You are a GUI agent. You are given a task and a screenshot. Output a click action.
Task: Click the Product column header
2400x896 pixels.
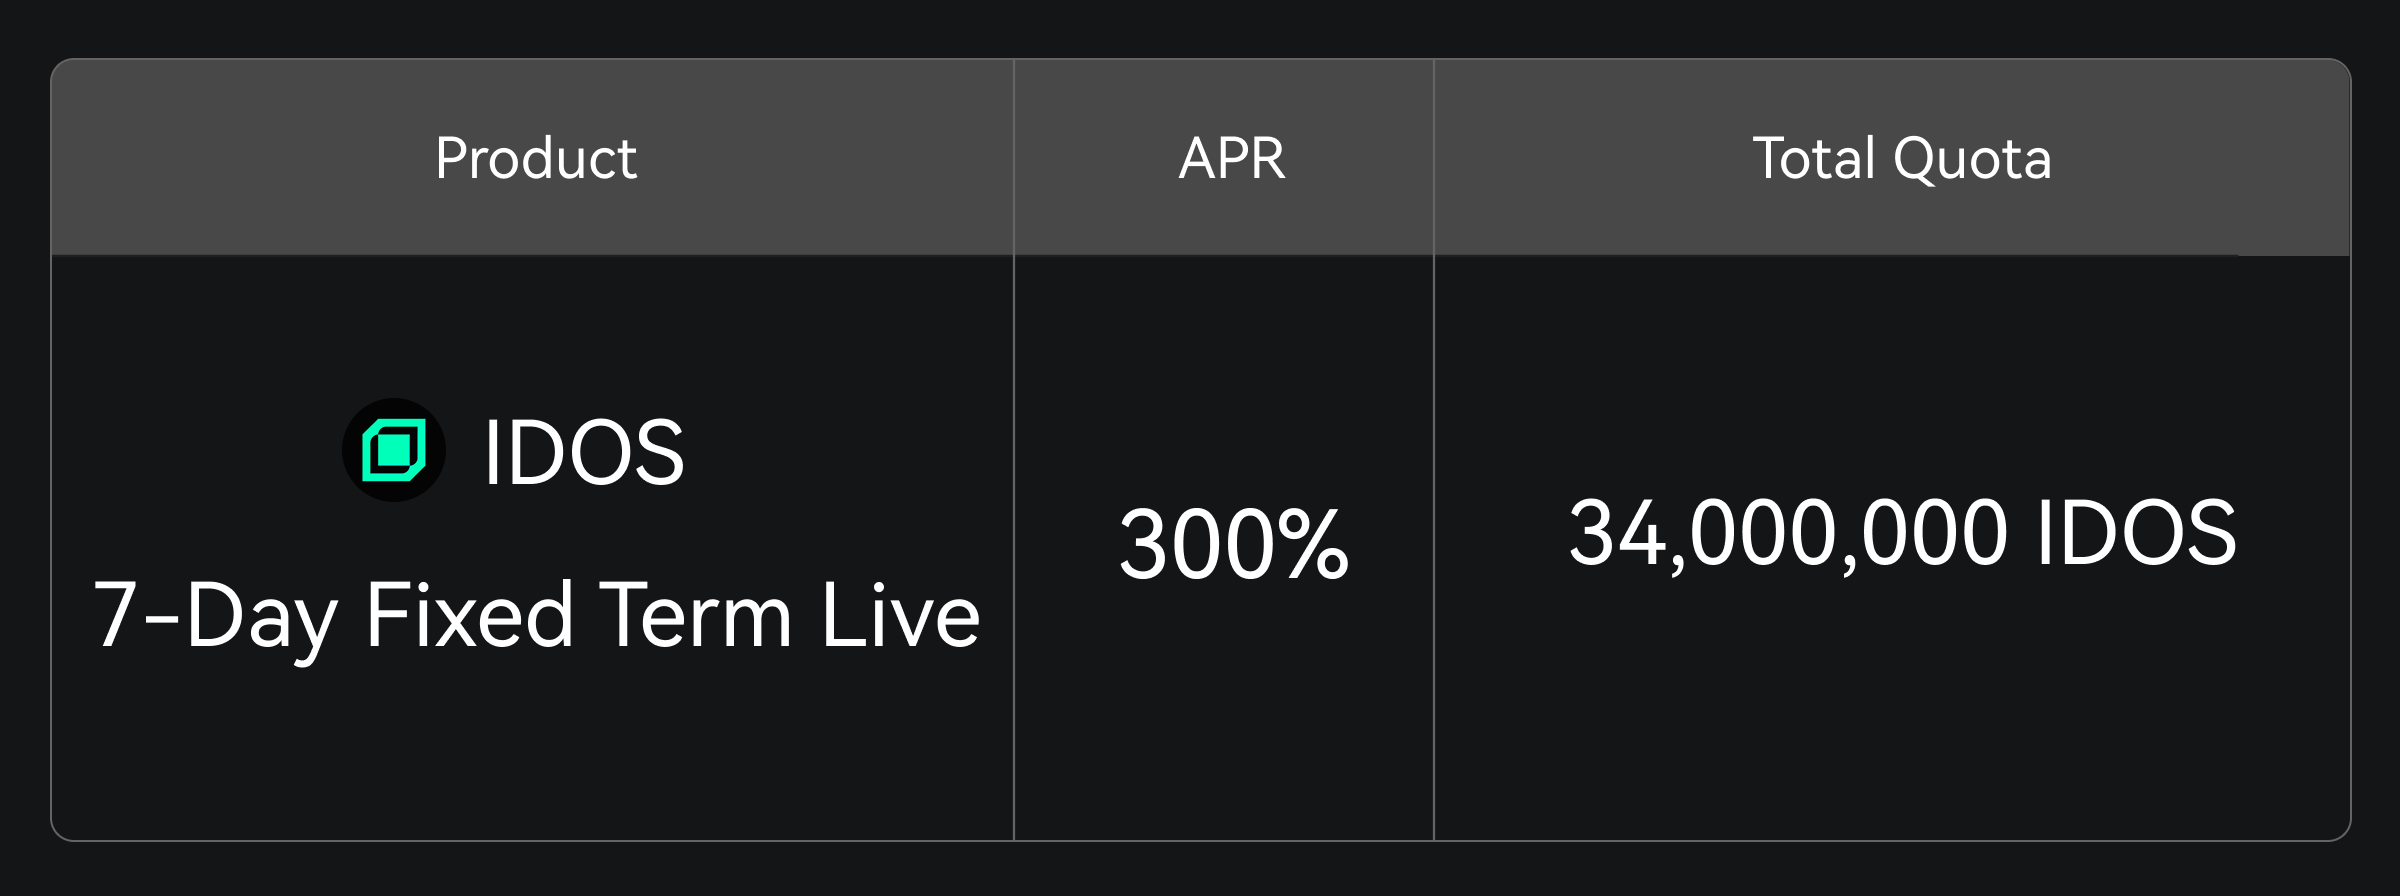[x=536, y=158]
